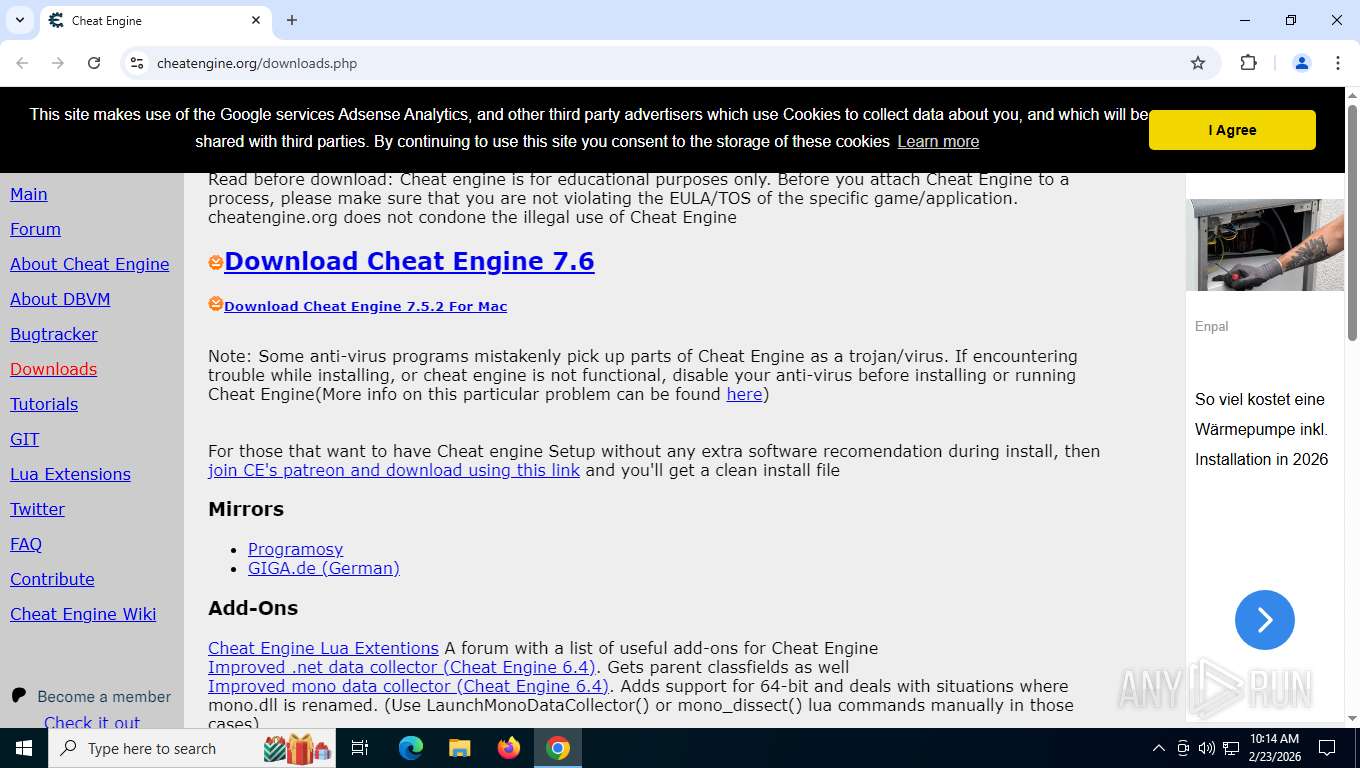This screenshot has width=1360, height=768.
Task: Click the orange icon beside Download Cheat Engine 7.6
Action: click(x=216, y=262)
